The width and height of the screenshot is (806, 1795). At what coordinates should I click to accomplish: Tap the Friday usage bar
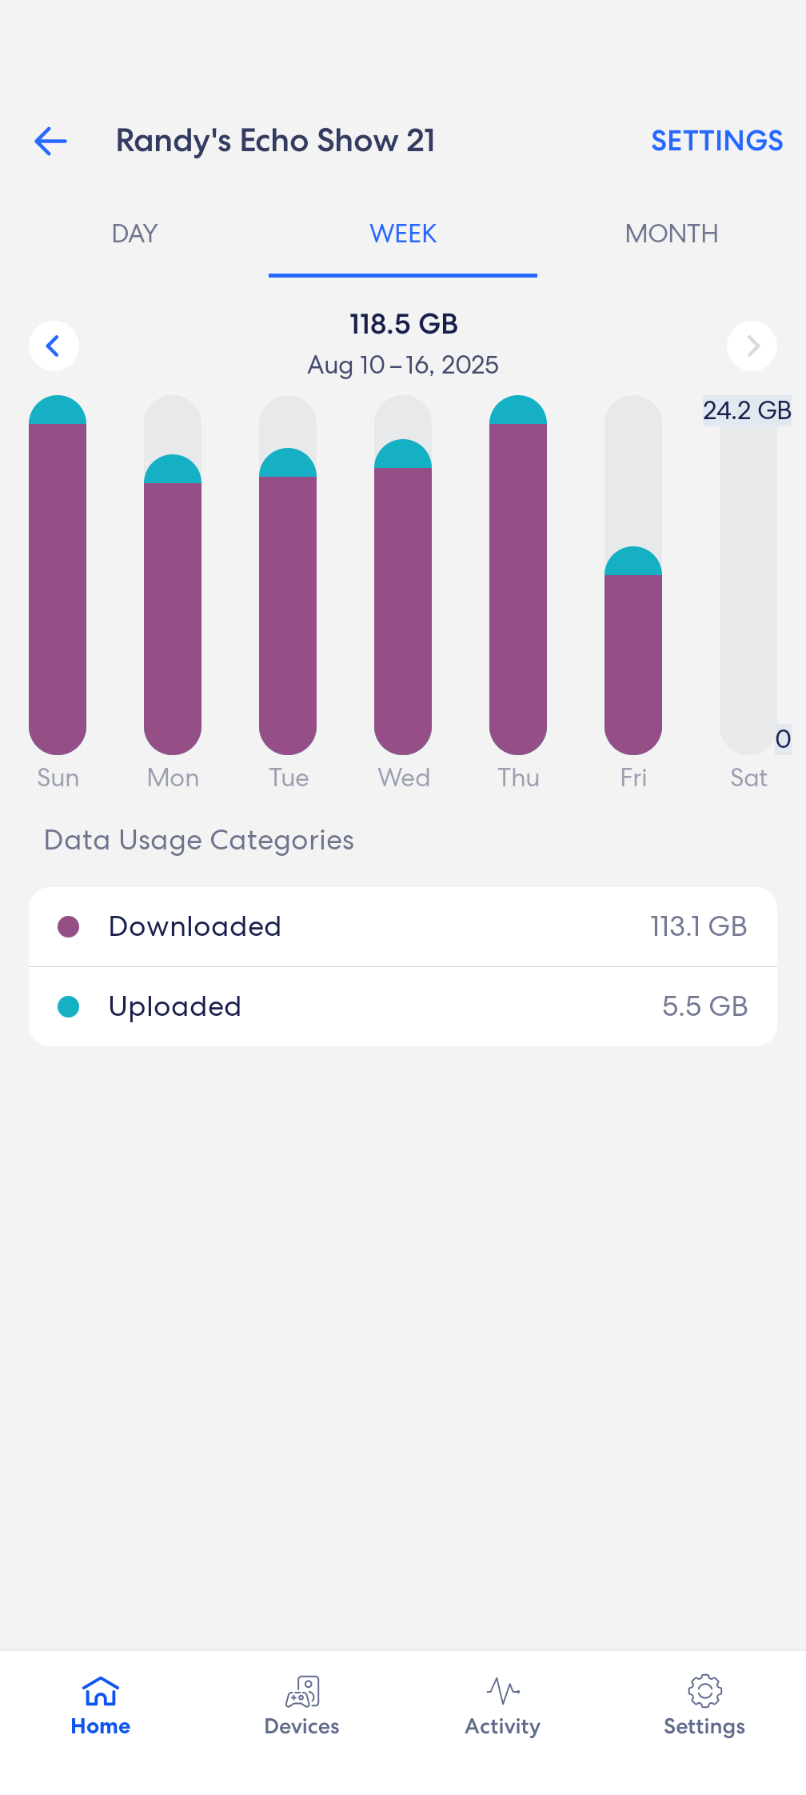(633, 650)
